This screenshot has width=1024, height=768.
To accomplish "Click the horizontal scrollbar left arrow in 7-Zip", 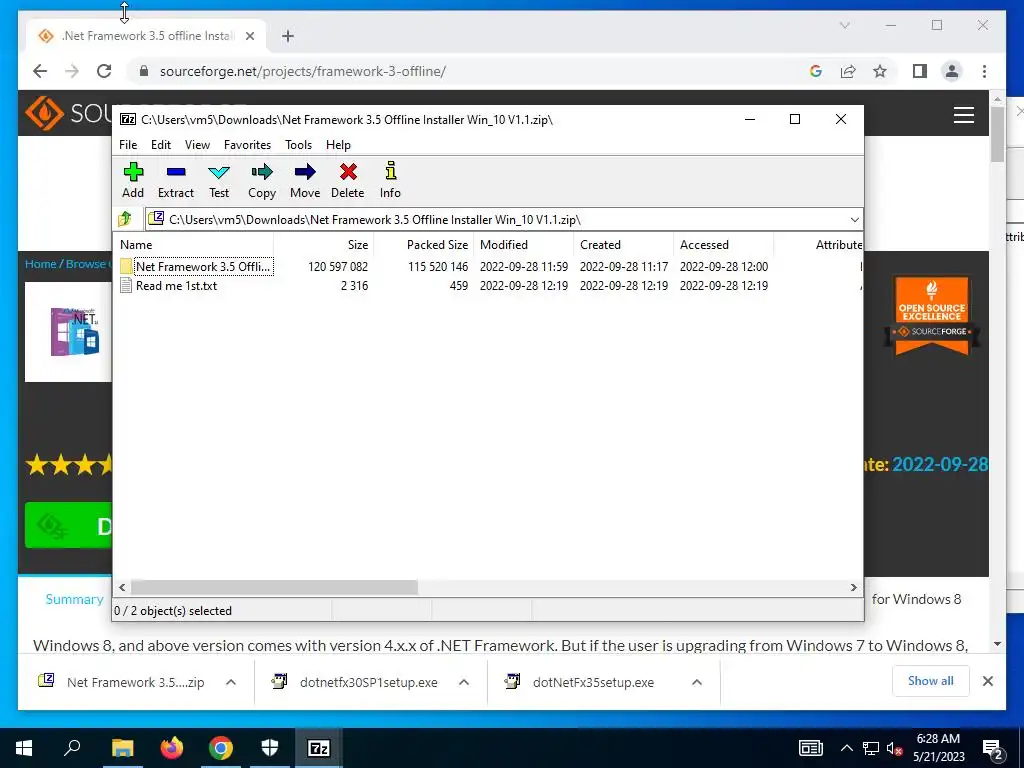I will point(122,587).
